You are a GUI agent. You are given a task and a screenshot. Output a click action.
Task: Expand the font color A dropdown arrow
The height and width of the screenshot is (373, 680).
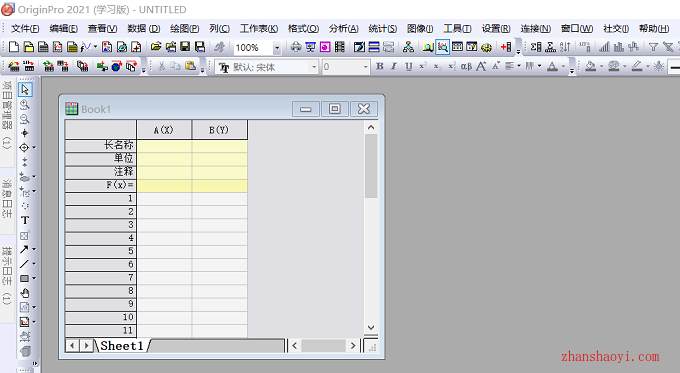563,66
